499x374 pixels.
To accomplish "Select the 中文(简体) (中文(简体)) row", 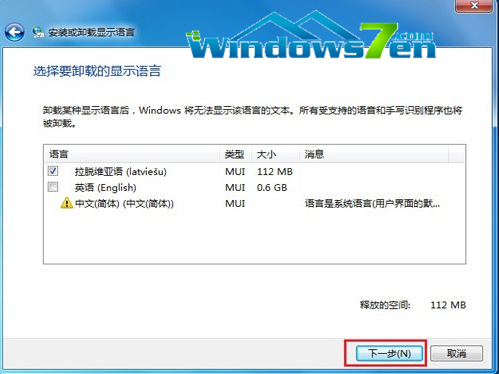I will pyautogui.click(x=254, y=203).
